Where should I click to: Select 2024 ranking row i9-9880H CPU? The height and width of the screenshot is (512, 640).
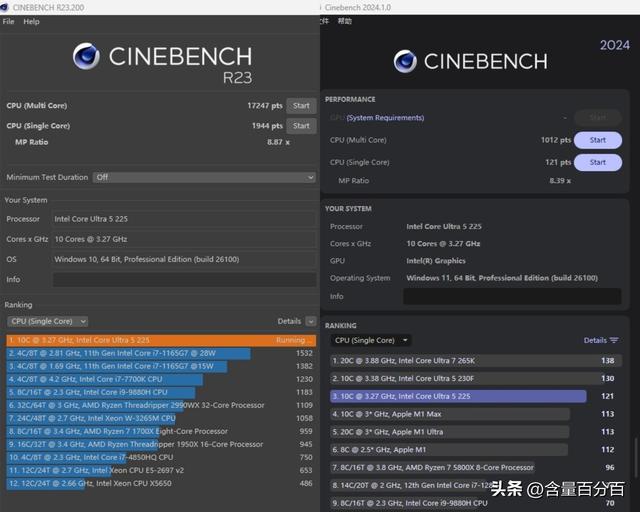tap(476, 503)
